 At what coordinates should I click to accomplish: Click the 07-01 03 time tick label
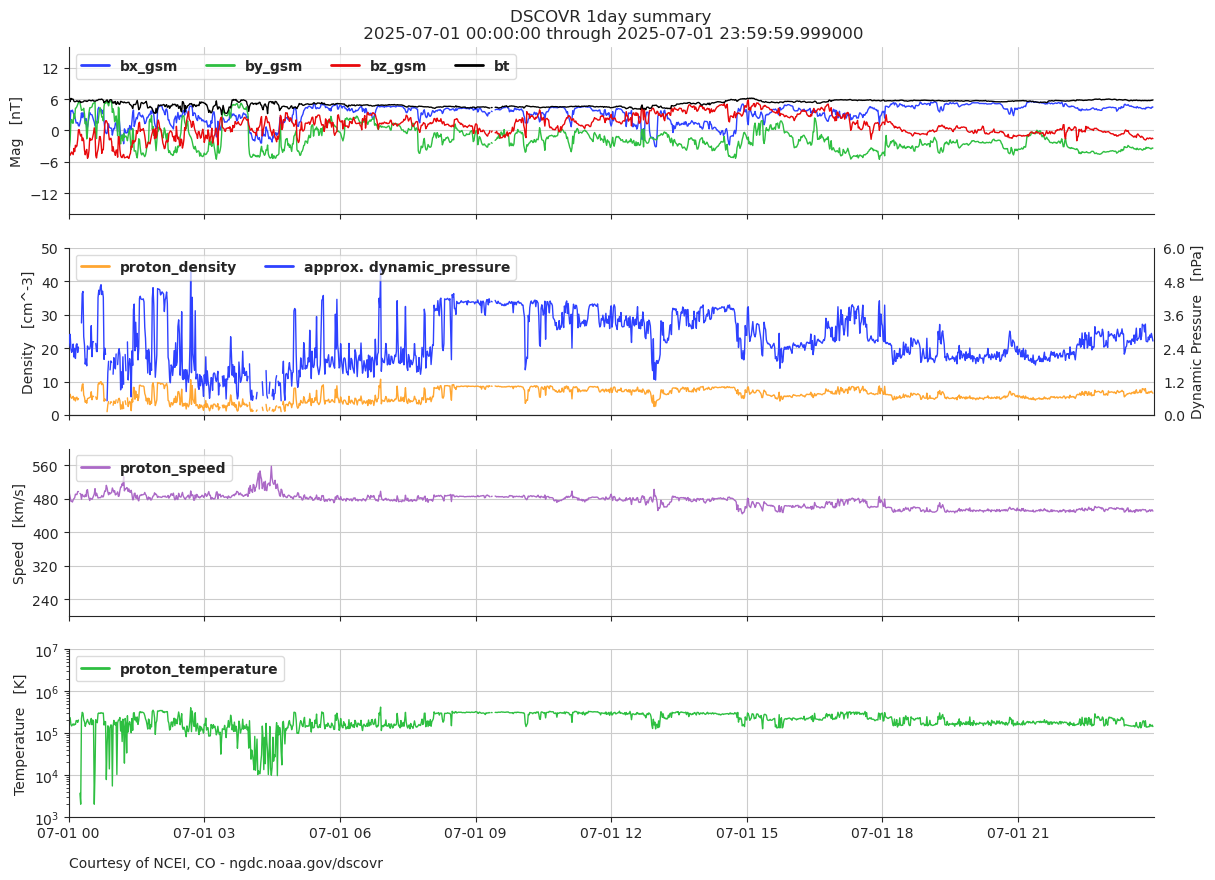point(204,834)
